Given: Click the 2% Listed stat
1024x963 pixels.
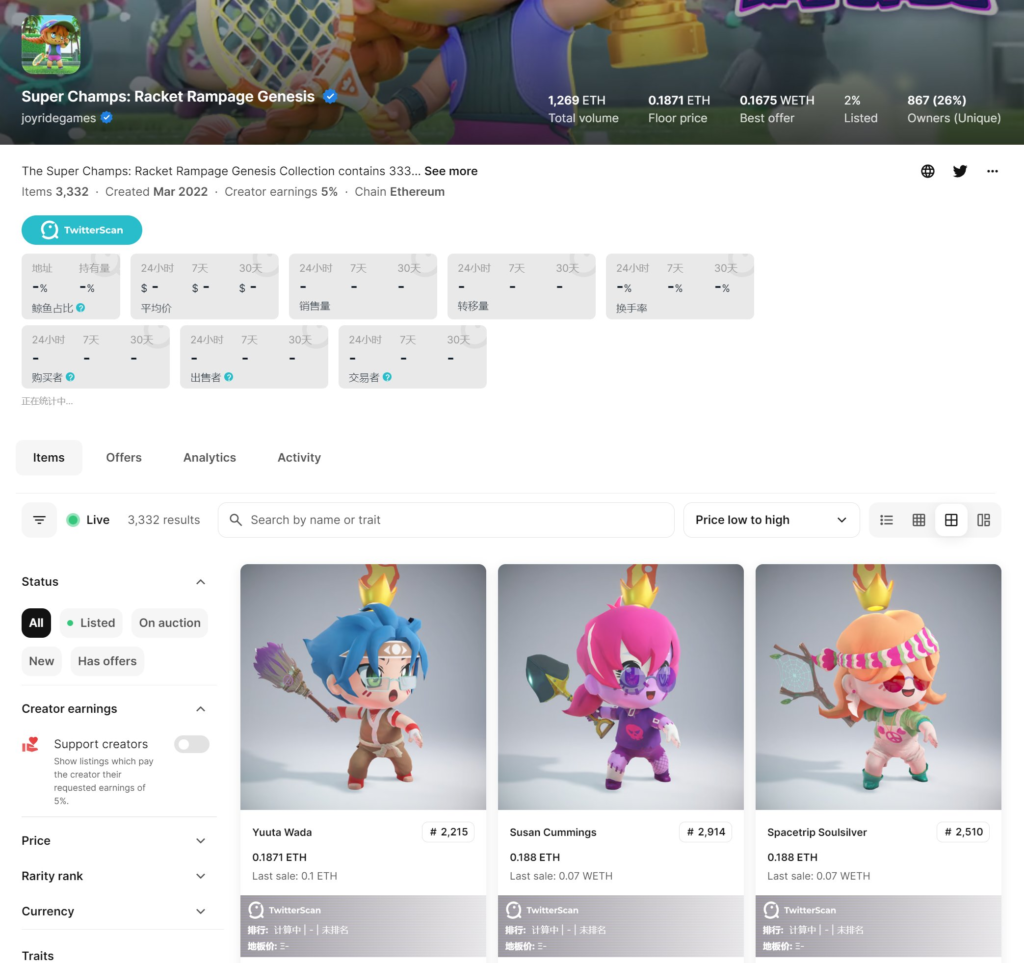Looking at the screenshot, I should pyautogui.click(x=861, y=109).
